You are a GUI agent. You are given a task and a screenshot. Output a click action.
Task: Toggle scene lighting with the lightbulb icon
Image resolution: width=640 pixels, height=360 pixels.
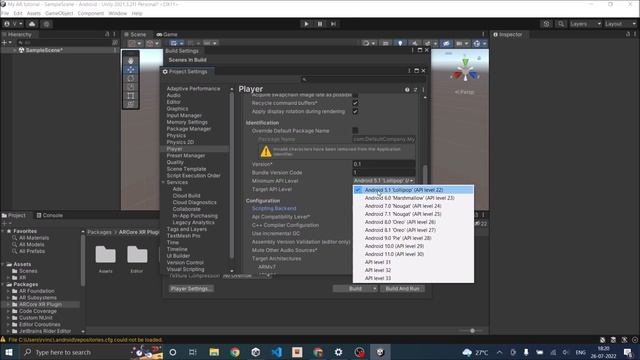[400, 43]
